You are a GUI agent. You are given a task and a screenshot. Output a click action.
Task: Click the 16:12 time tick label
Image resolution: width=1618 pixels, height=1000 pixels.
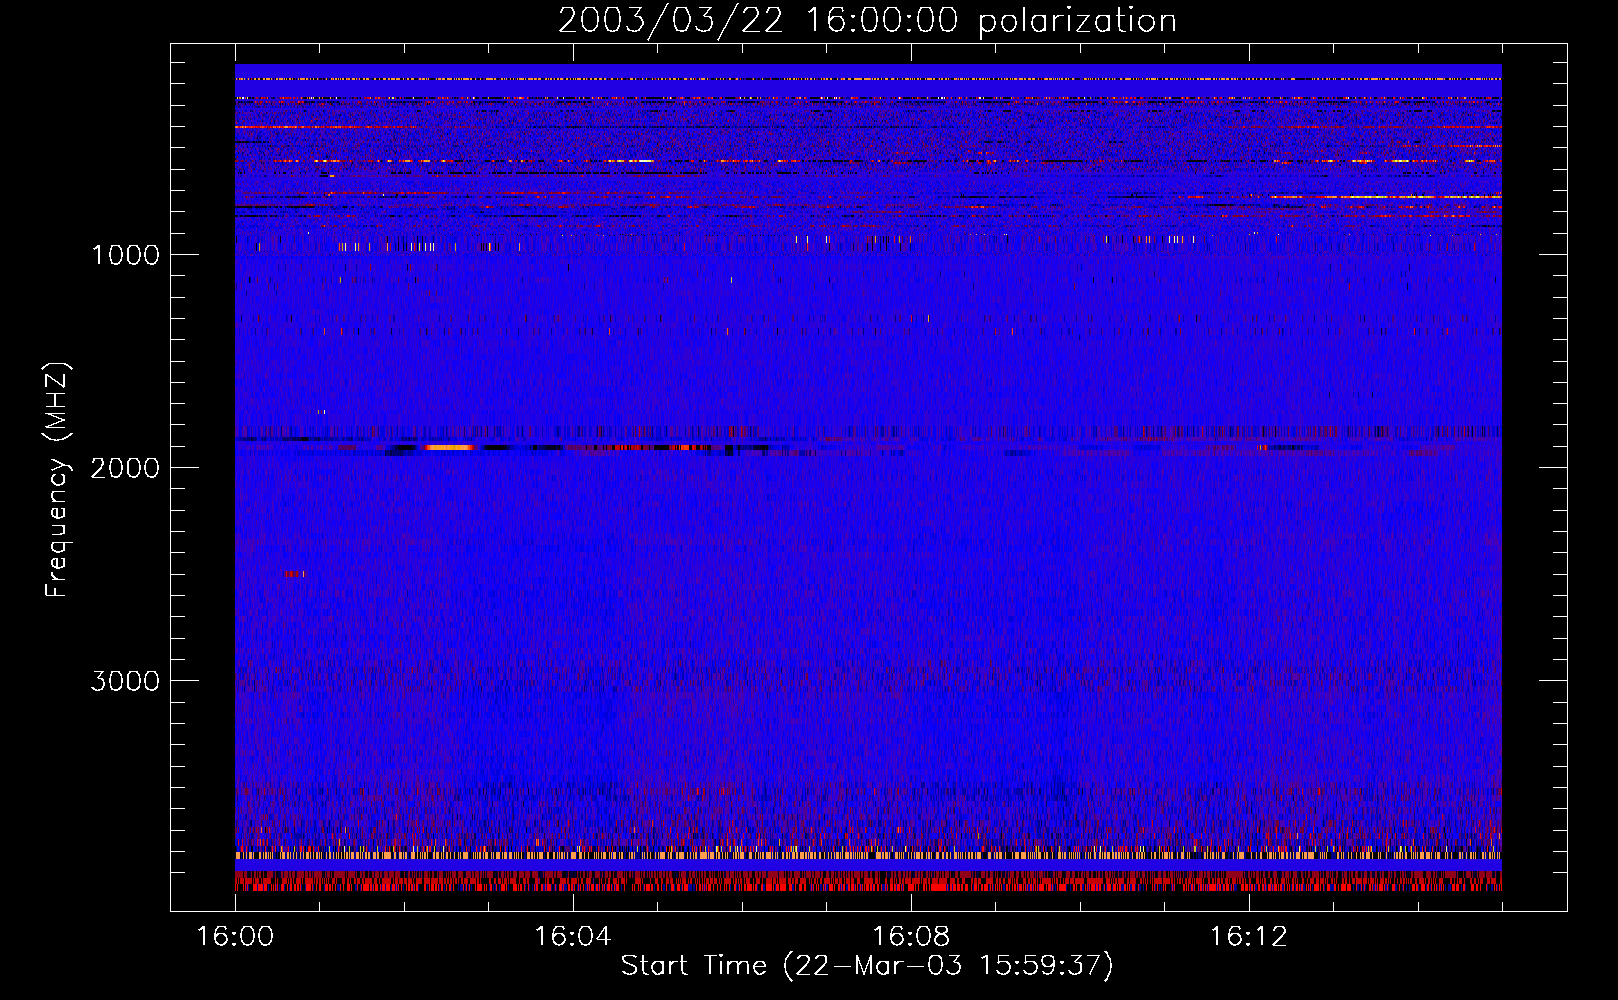coord(1248,936)
